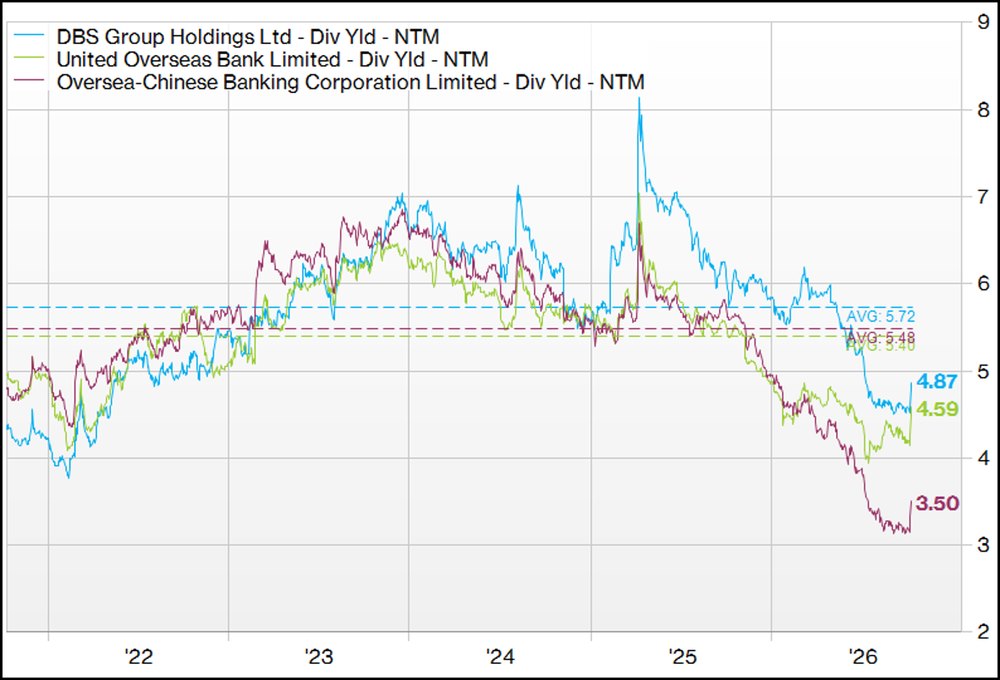
Task: Click the AVG: 5.48 average label
Action: 881,337
